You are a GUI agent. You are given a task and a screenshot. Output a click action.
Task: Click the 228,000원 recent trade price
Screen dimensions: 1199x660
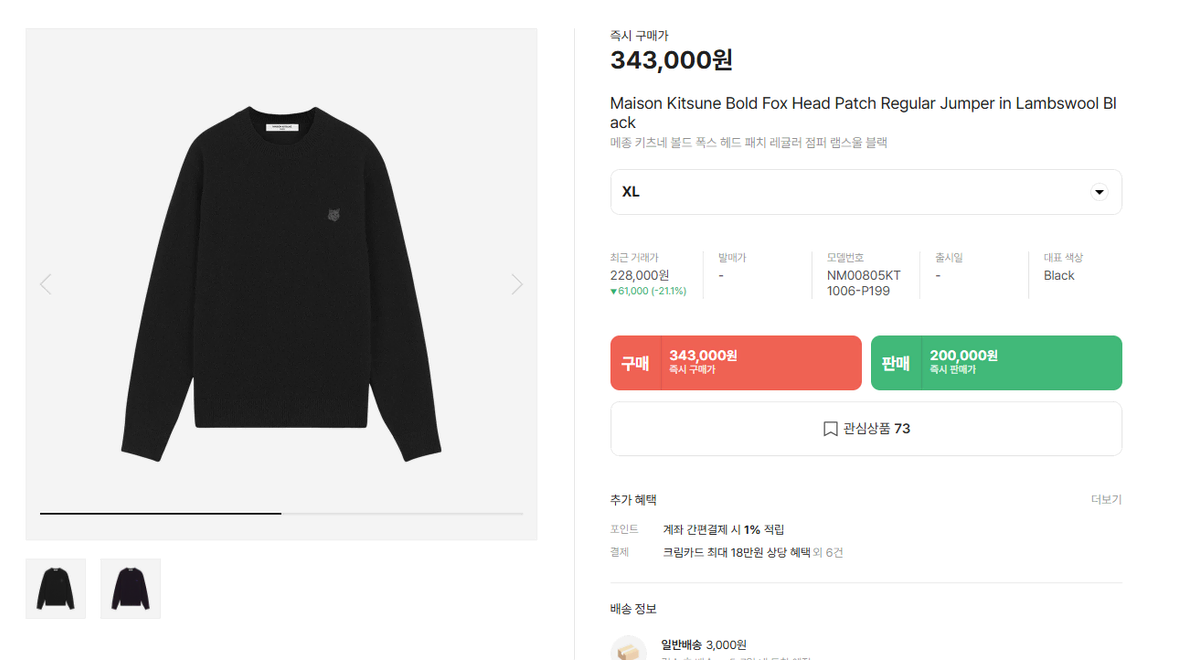point(640,275)
